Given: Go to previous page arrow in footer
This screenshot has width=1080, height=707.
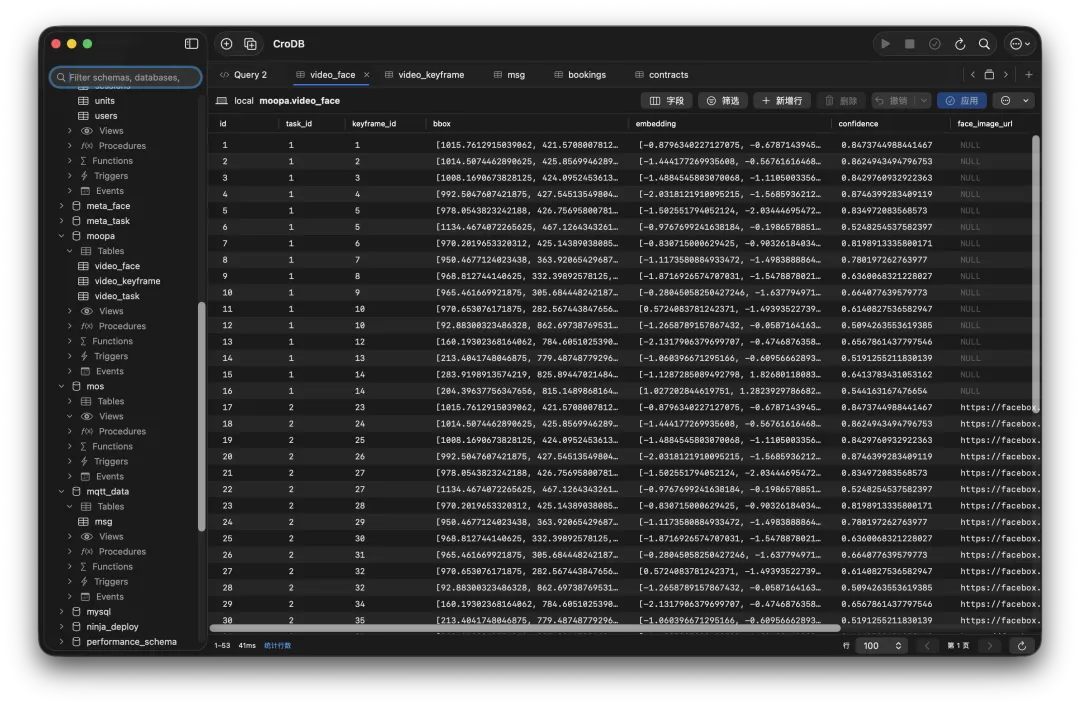Looking at the screenshot, I should (927, 646).
